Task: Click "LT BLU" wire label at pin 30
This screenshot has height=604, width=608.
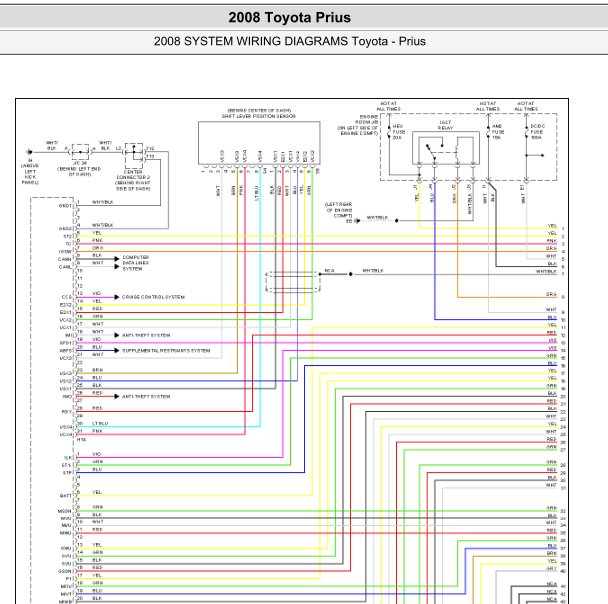Action: [100, 423]
